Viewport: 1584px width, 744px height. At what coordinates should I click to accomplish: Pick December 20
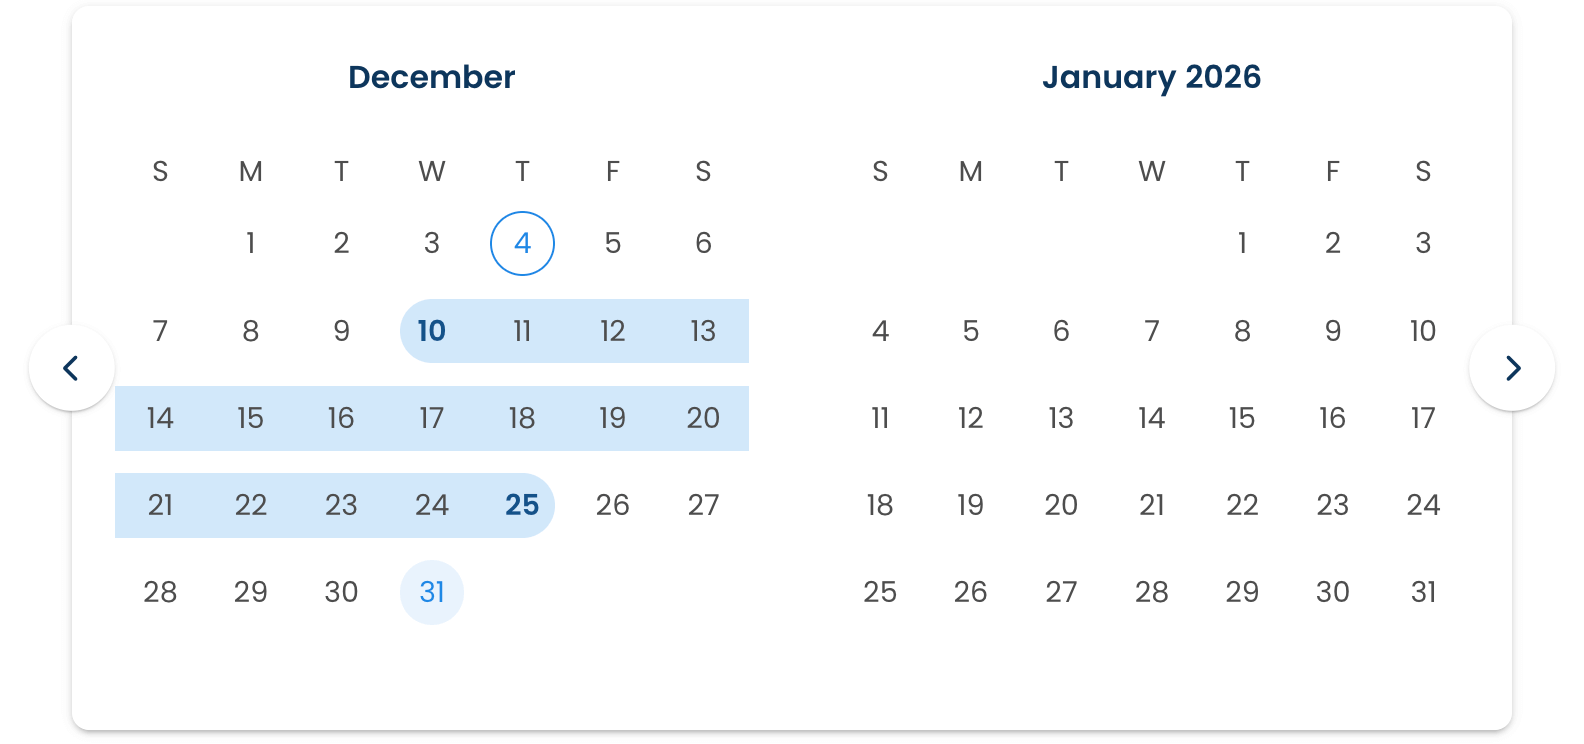click(x=703, y=418)
